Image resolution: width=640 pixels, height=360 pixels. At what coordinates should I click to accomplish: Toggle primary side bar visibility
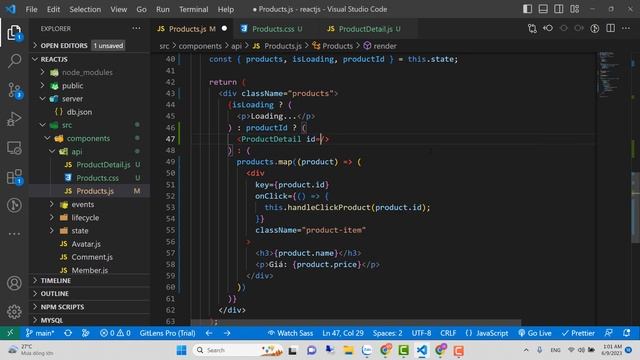[527, 9]
